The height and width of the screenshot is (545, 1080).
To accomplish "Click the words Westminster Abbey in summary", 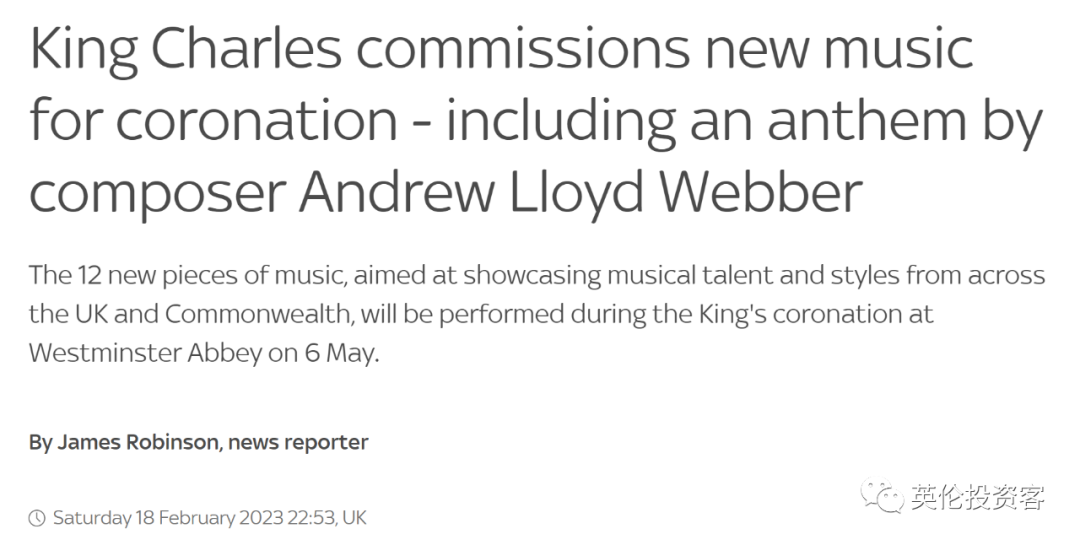I will pyautogui.click(x=145, y=353).
